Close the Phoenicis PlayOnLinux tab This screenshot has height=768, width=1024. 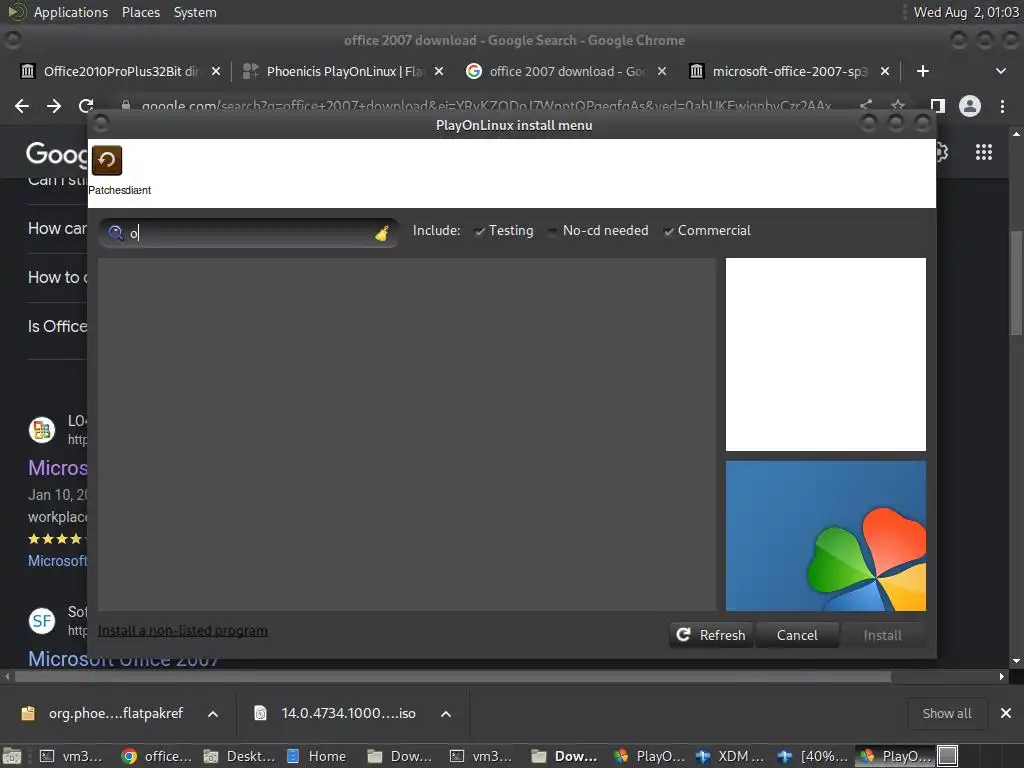tap(439, 71)
